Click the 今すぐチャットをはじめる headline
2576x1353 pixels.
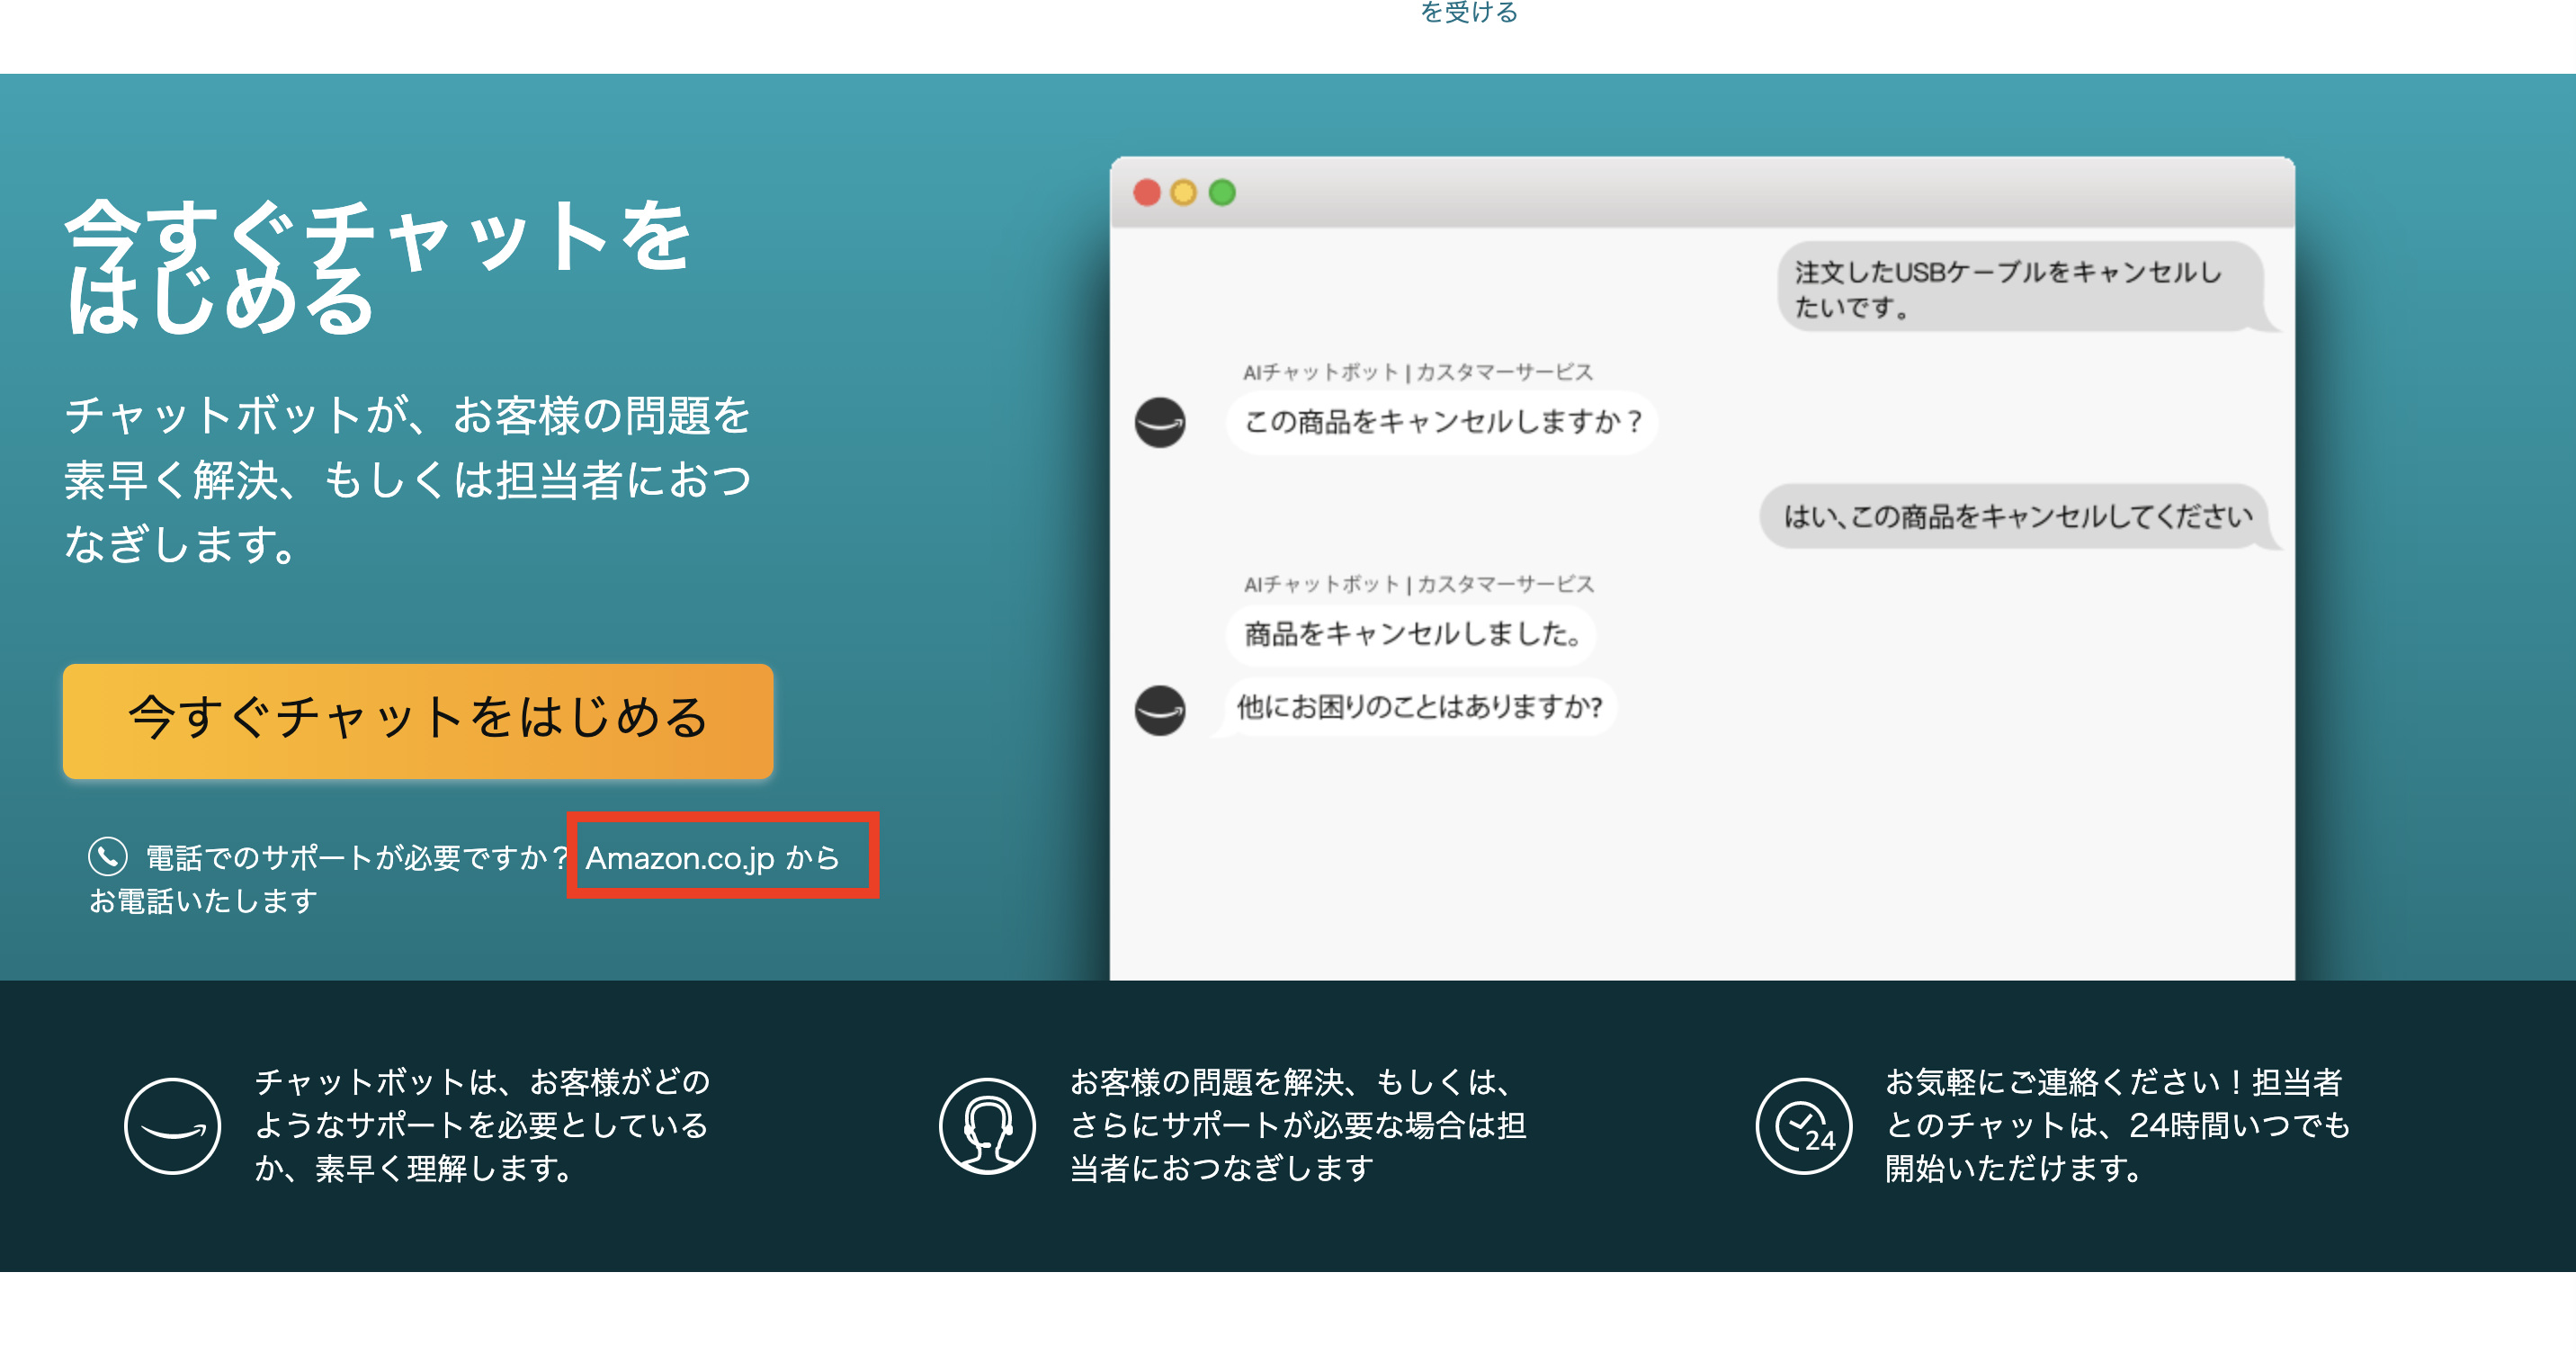[x=378, y=266]
